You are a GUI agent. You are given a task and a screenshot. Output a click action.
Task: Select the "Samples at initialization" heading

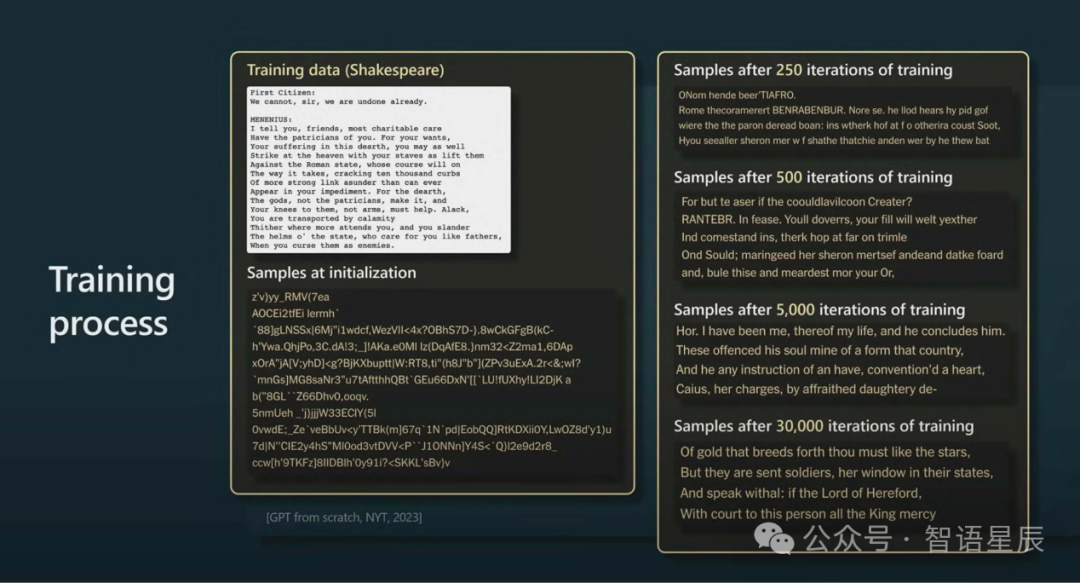click(331, 273)
